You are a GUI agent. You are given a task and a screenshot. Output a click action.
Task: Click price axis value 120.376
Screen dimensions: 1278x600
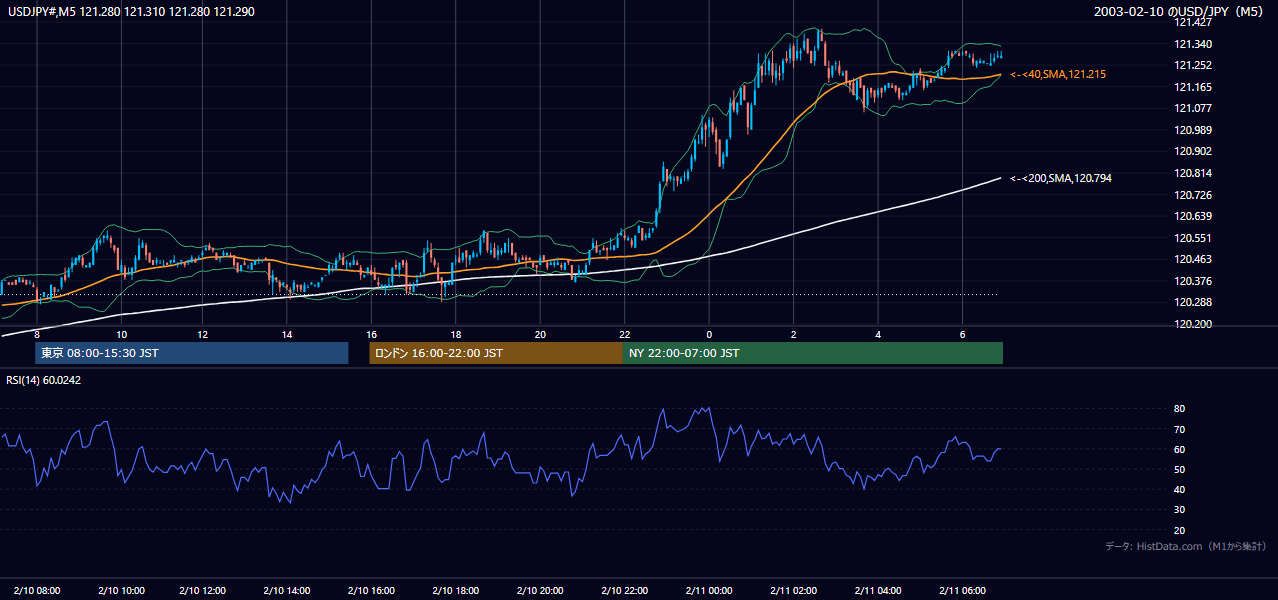pos(1192,281)
